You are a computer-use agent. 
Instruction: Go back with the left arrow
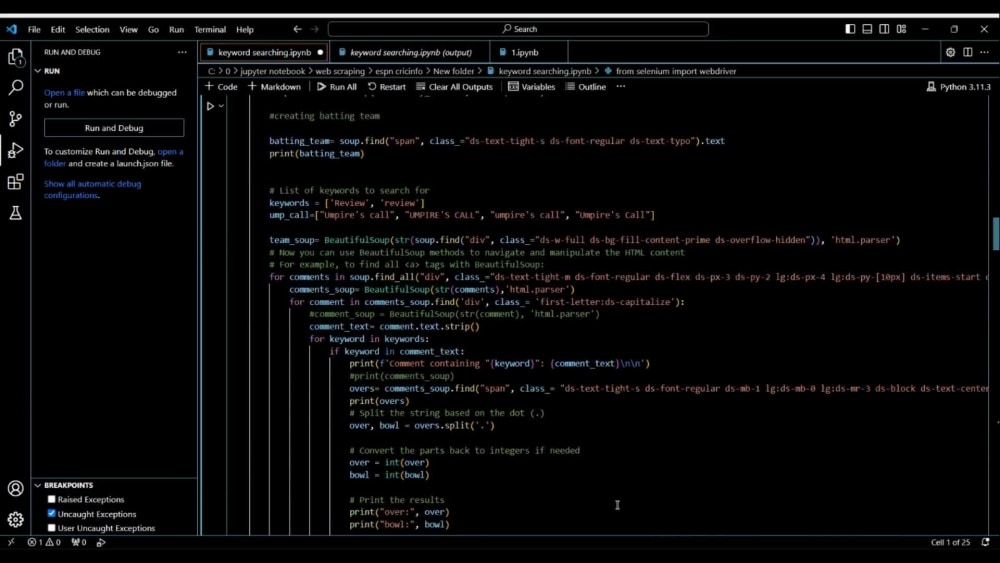point(297,29)
